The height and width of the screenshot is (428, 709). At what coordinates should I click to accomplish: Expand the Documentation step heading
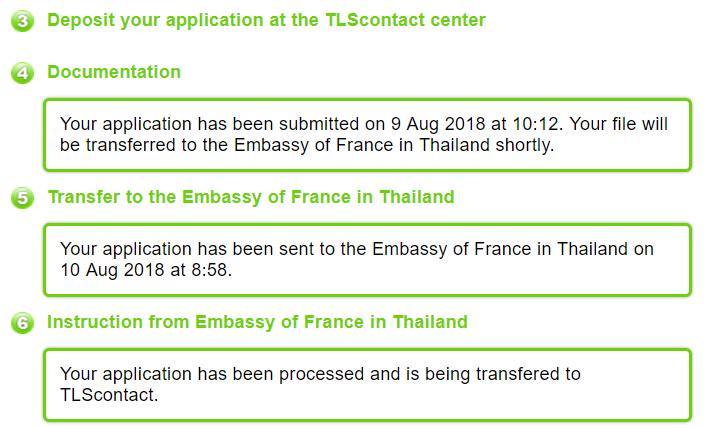click(114, 72)
